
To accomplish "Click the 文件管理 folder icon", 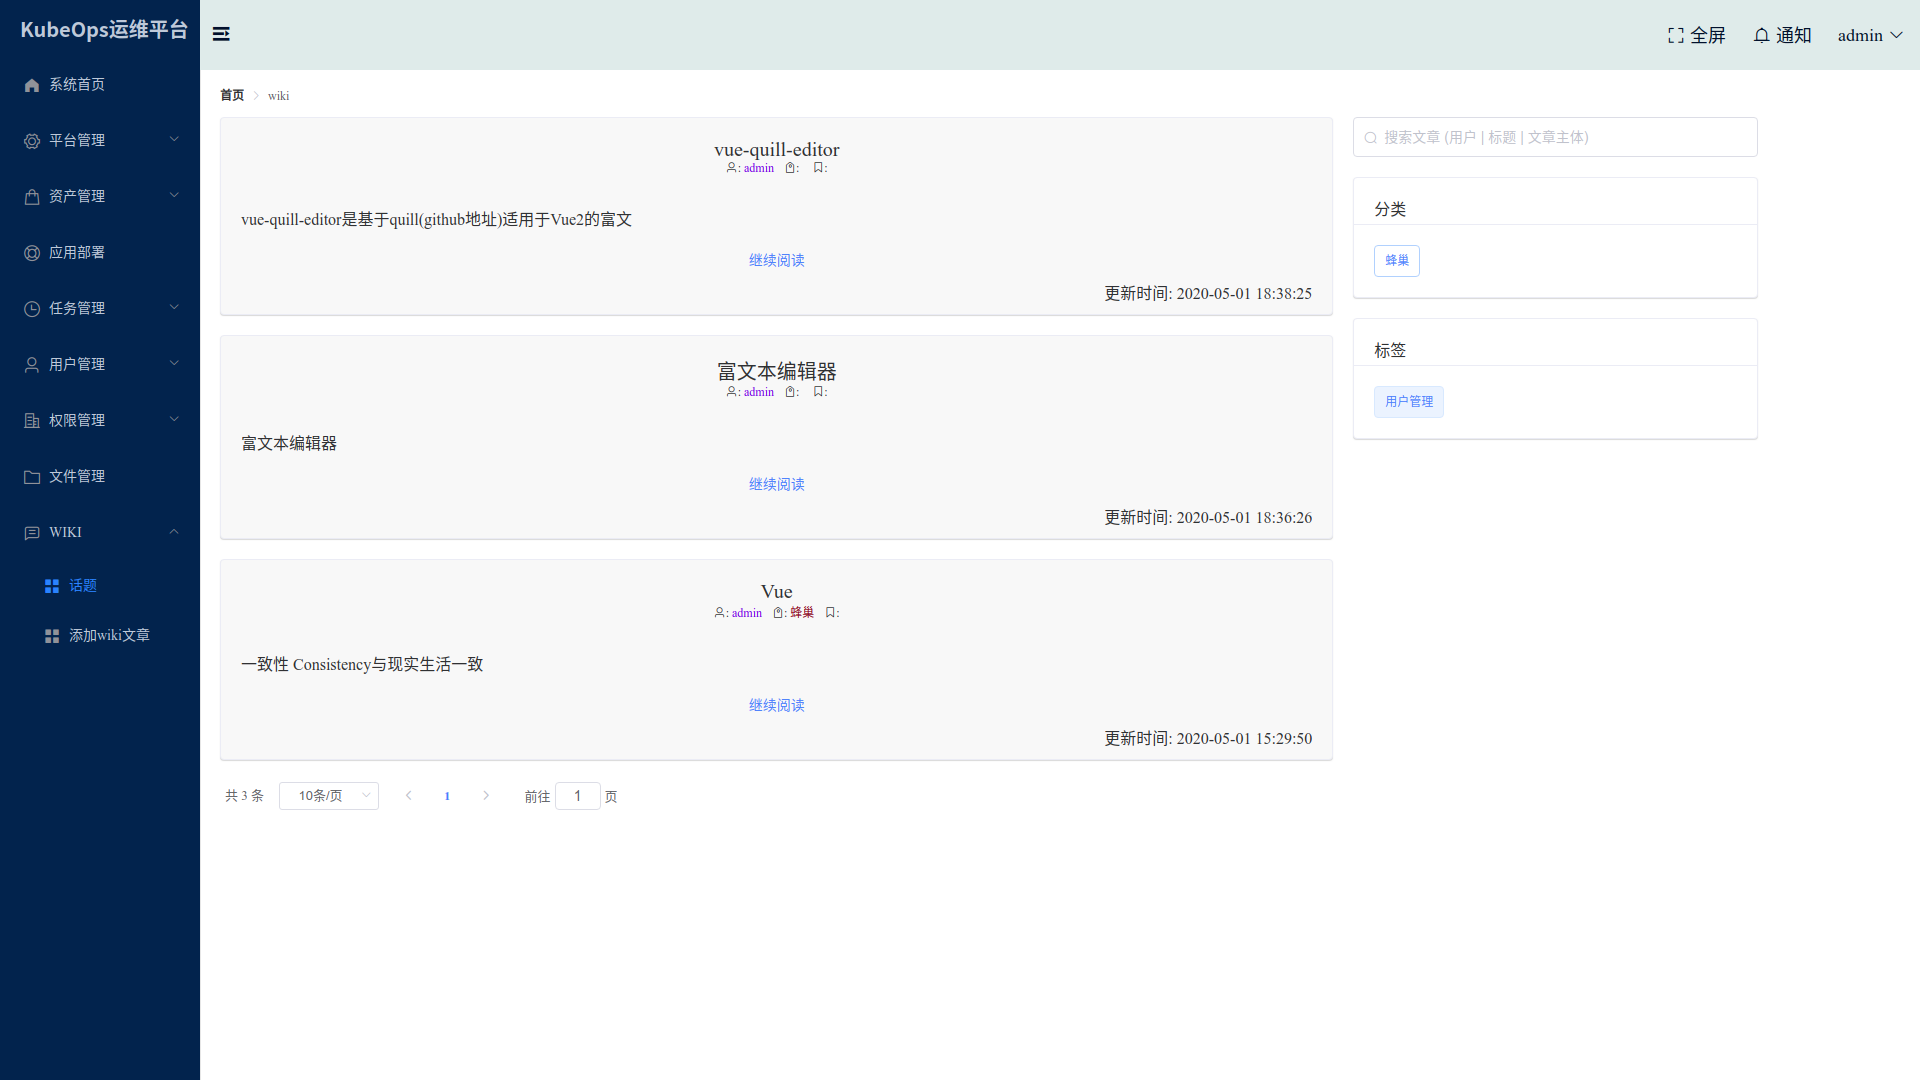I will tap(32, 477).
